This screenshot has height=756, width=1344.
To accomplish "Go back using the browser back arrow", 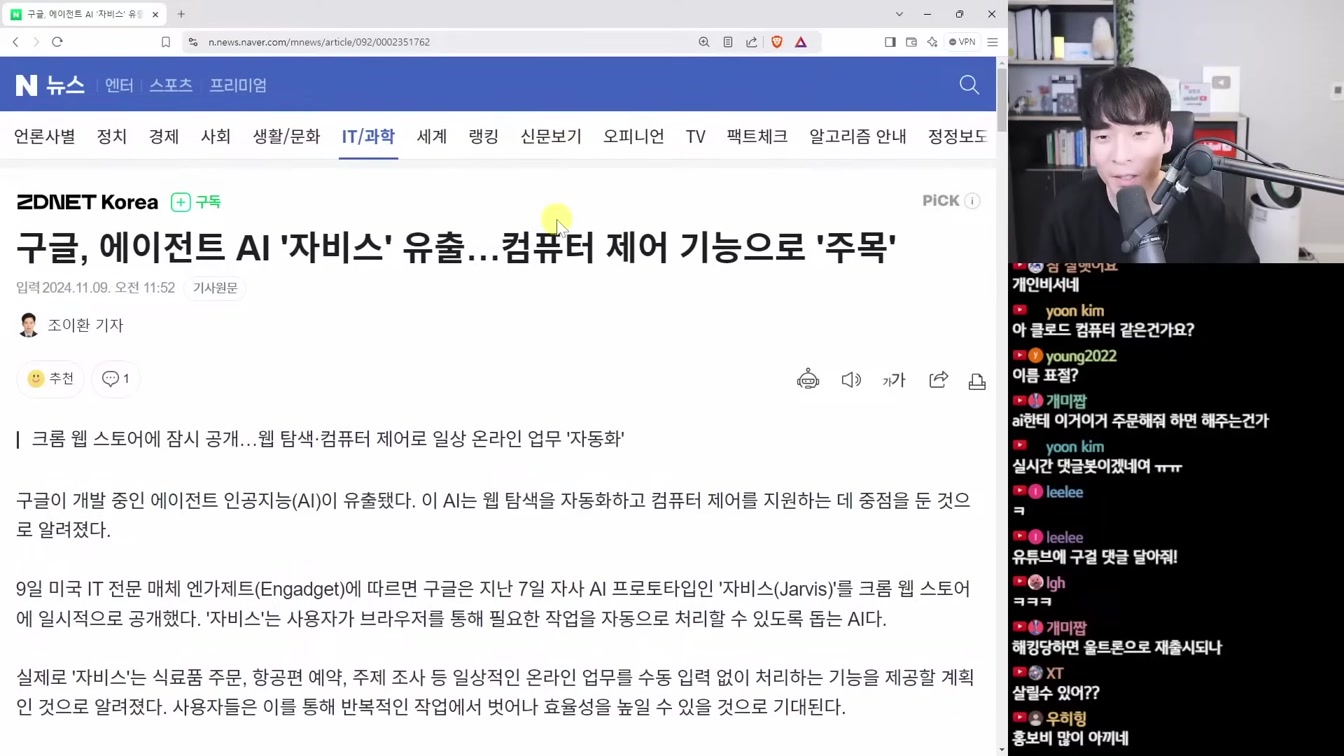I will 15,42.
